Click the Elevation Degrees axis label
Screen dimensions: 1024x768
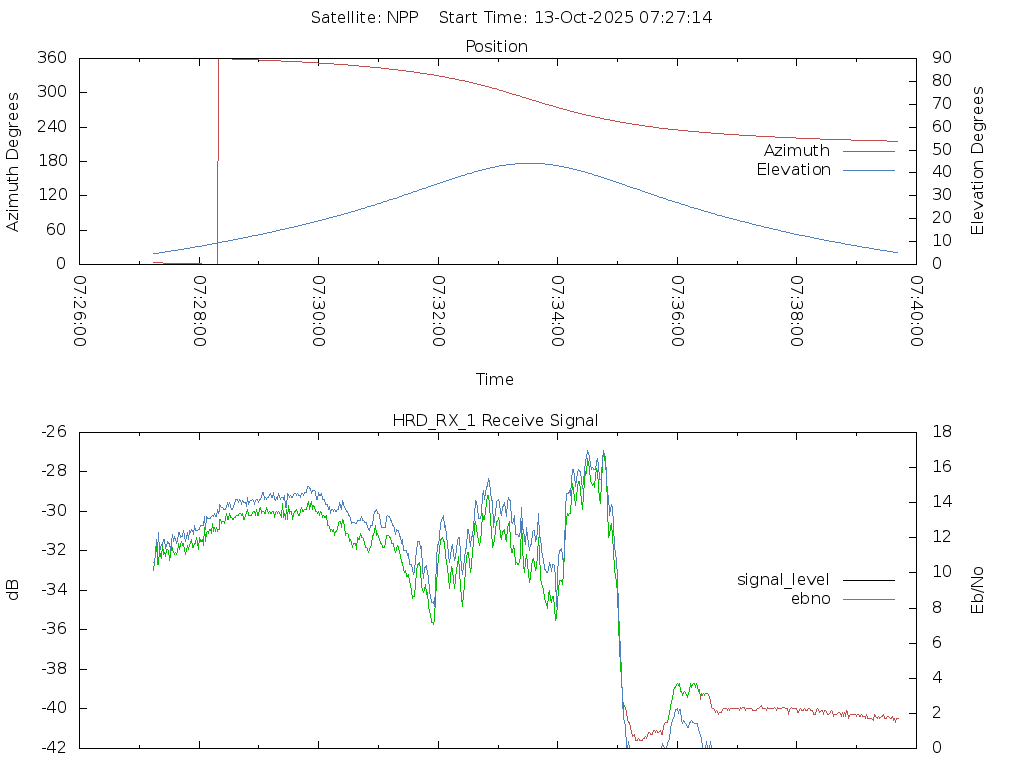click(x=978, y=161)
